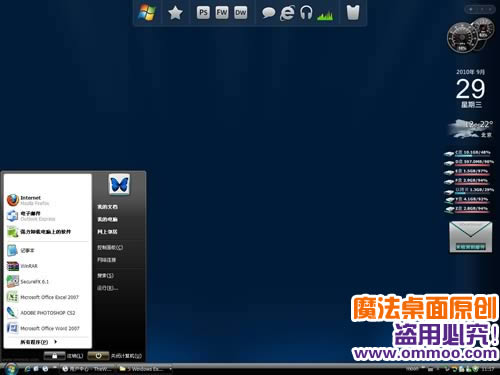Open the recycle bin dock icon
This screenshot has width=500, height=375.
(353, 13)
